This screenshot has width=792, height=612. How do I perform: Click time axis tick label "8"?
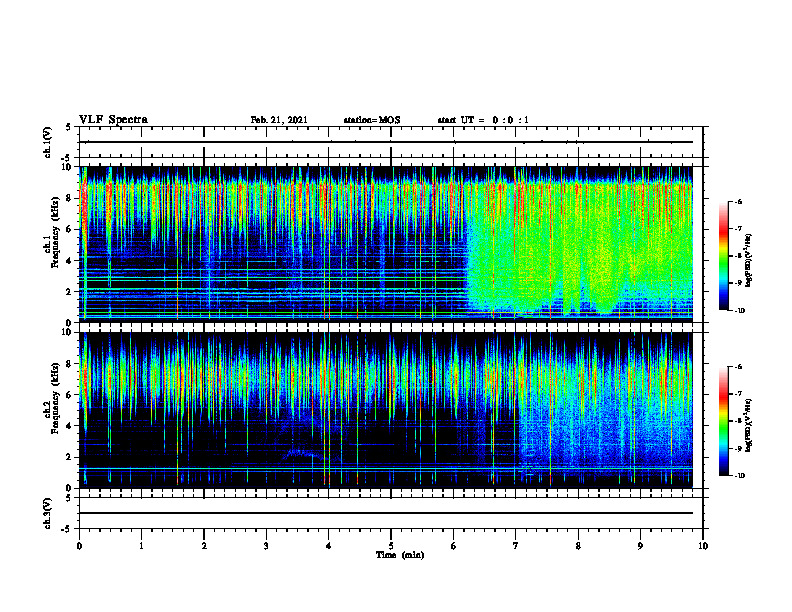click(x=578, y=546)
